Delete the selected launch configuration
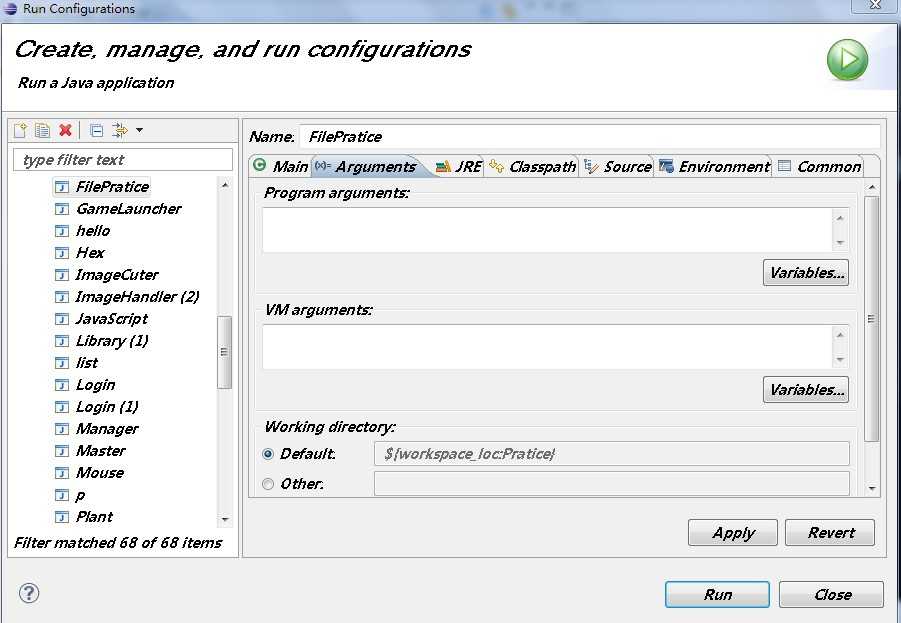901x623 pixels. click(65, 130)
